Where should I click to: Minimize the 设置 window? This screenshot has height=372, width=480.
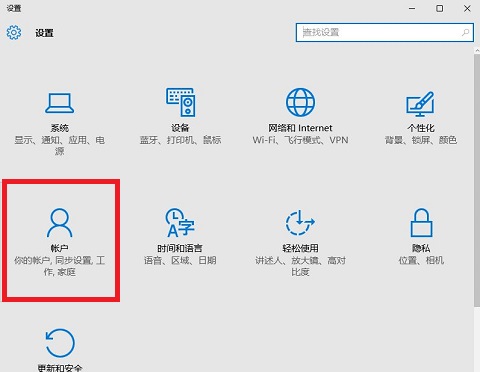(x=412, y=8)
